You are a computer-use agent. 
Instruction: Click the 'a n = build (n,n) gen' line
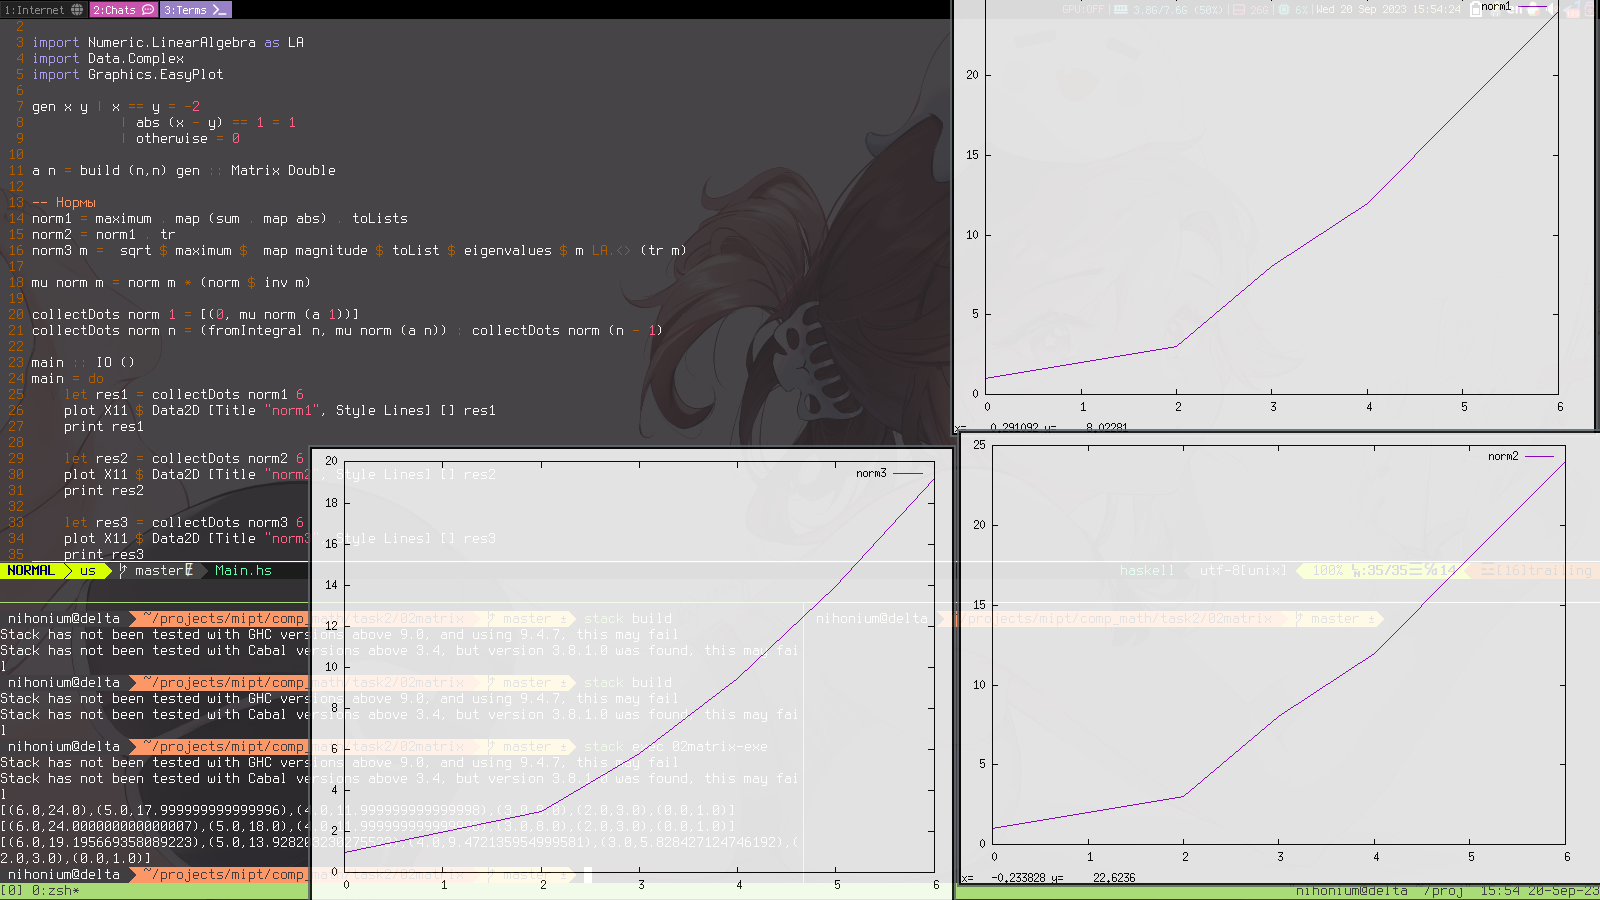click(x=184, y=171)
